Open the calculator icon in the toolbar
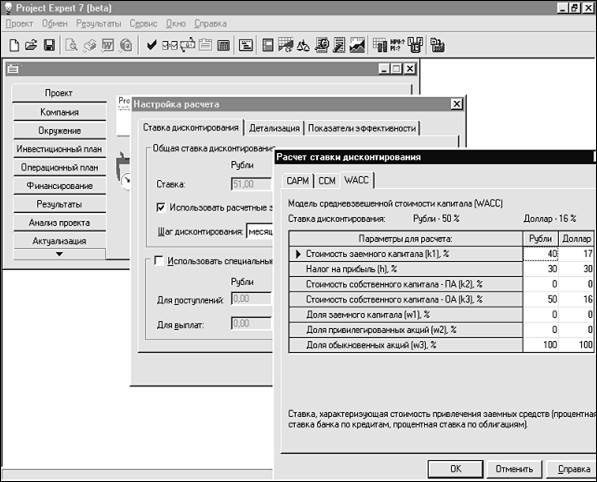The image size is (597, 482). click(223, 45)
